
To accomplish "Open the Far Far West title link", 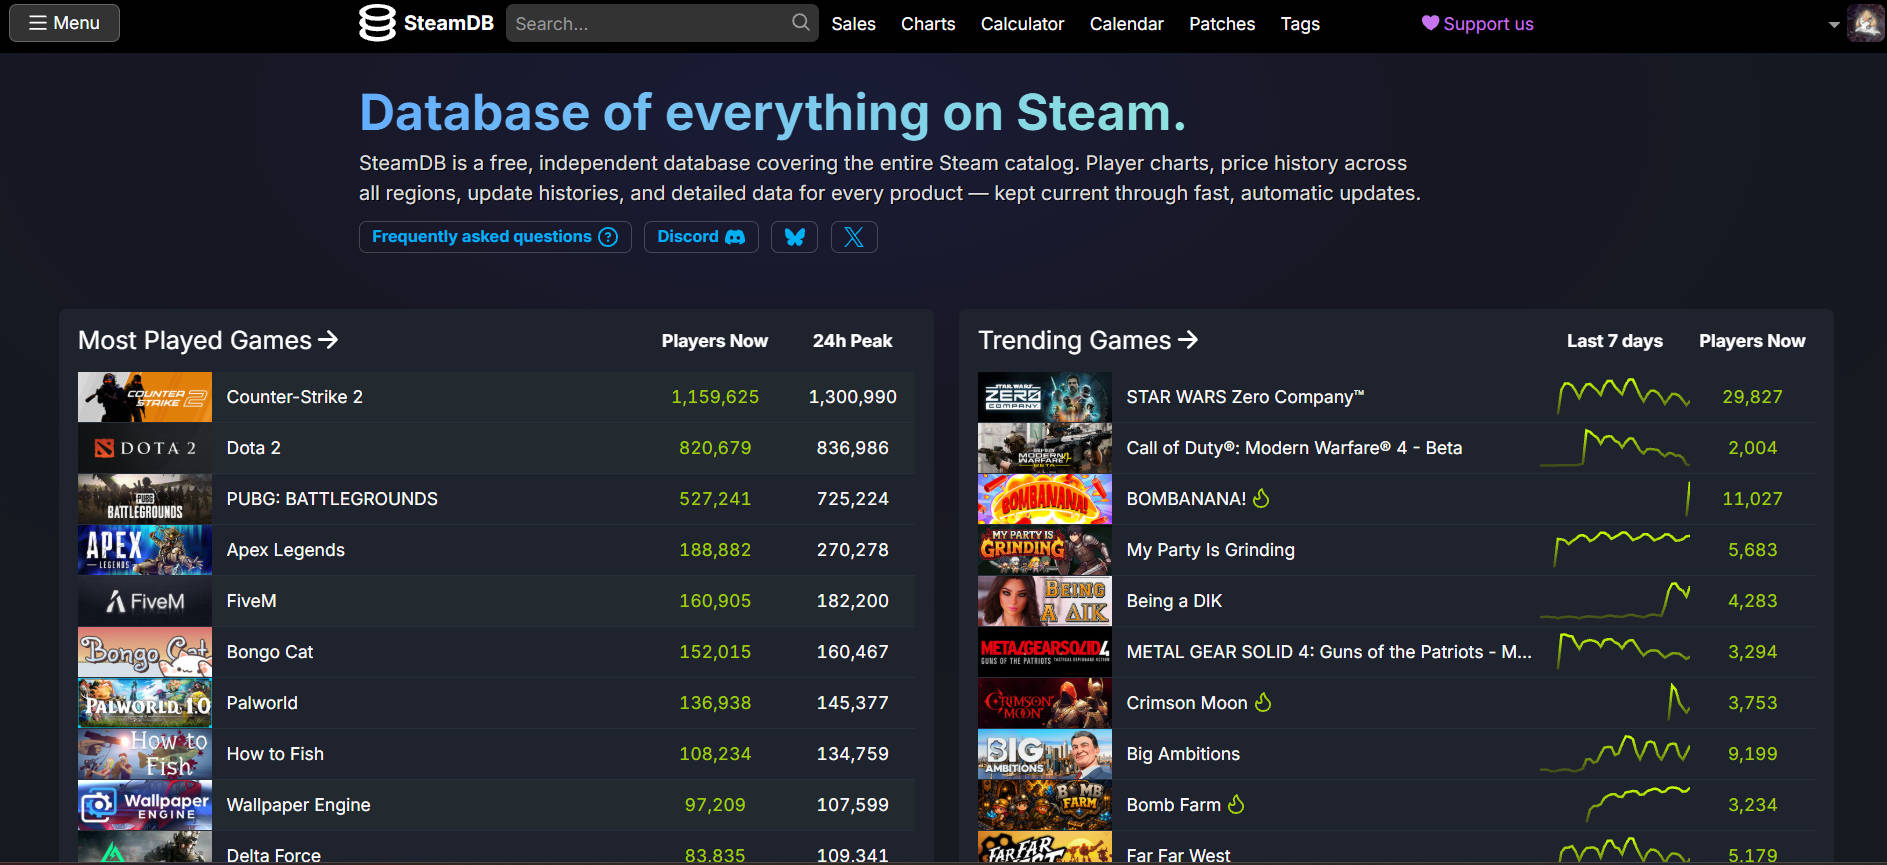I will pos(1178,855).
